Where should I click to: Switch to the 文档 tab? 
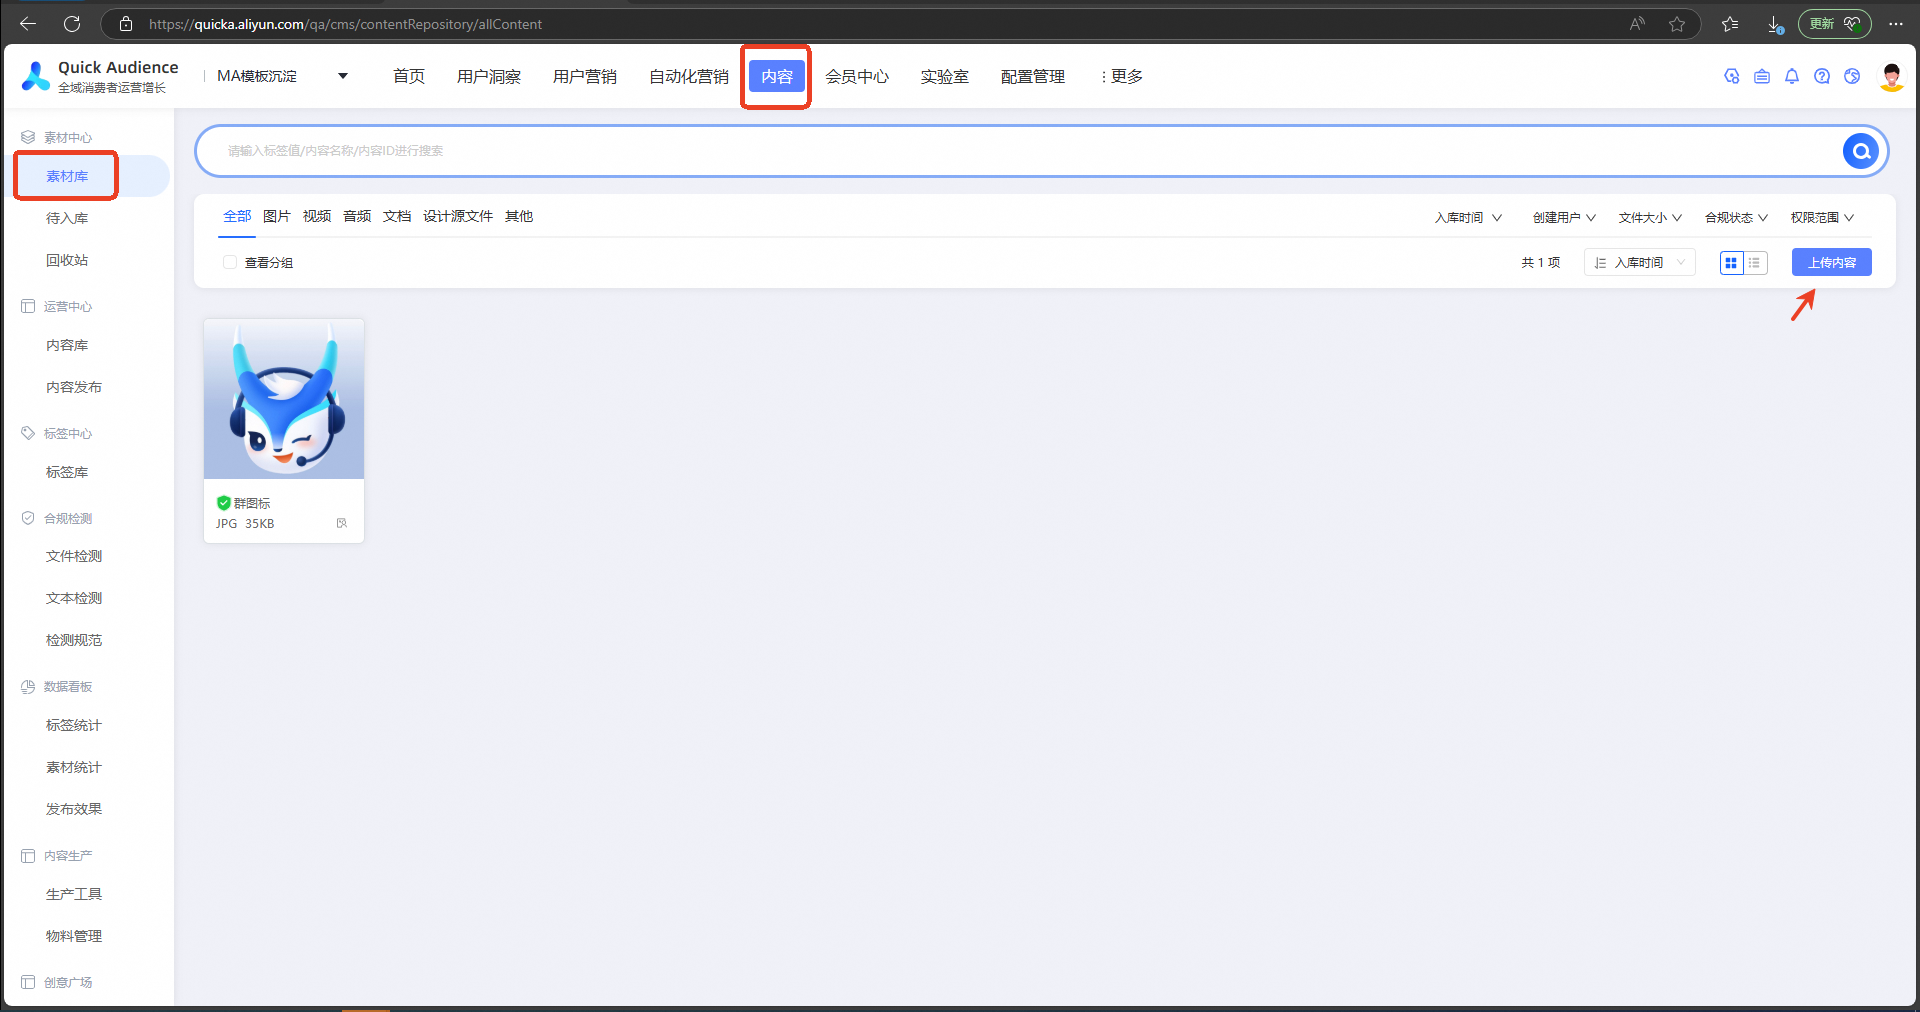click(397, 216)
